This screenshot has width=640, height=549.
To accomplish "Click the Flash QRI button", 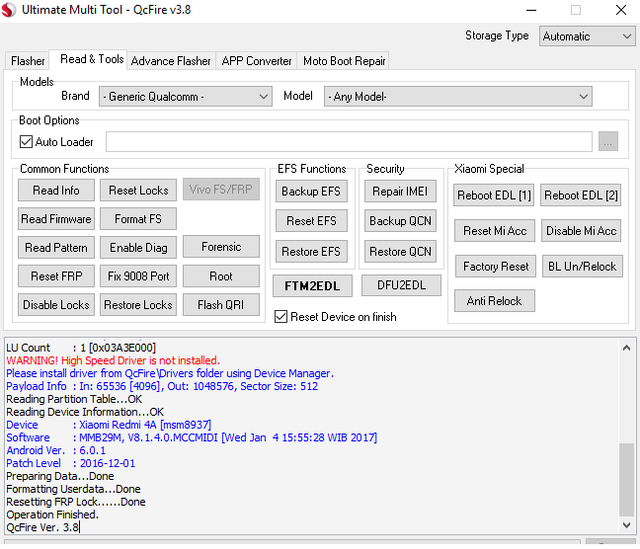I will [x=221, y=305].
